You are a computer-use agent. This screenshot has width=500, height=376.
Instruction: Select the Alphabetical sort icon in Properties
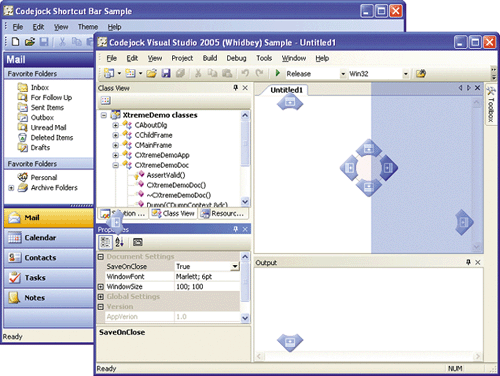(119, 242)
